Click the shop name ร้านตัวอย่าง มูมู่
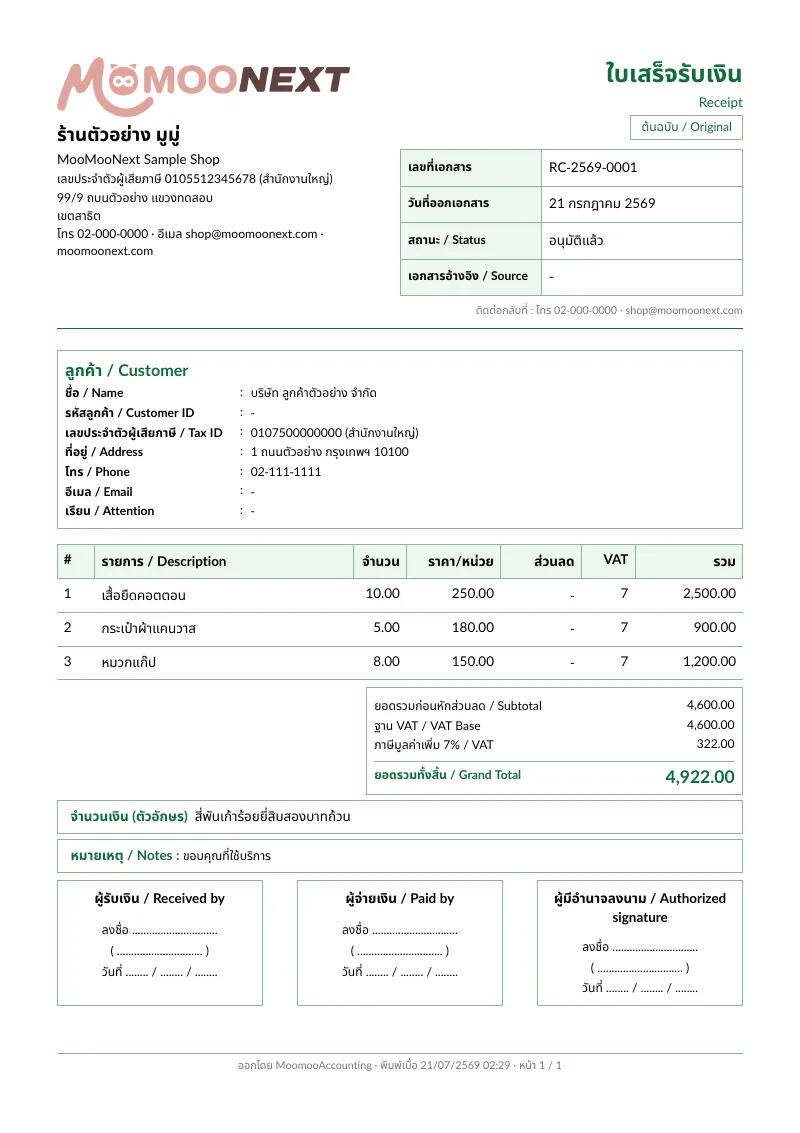The image size is (800, 1133). click(119, 135)
